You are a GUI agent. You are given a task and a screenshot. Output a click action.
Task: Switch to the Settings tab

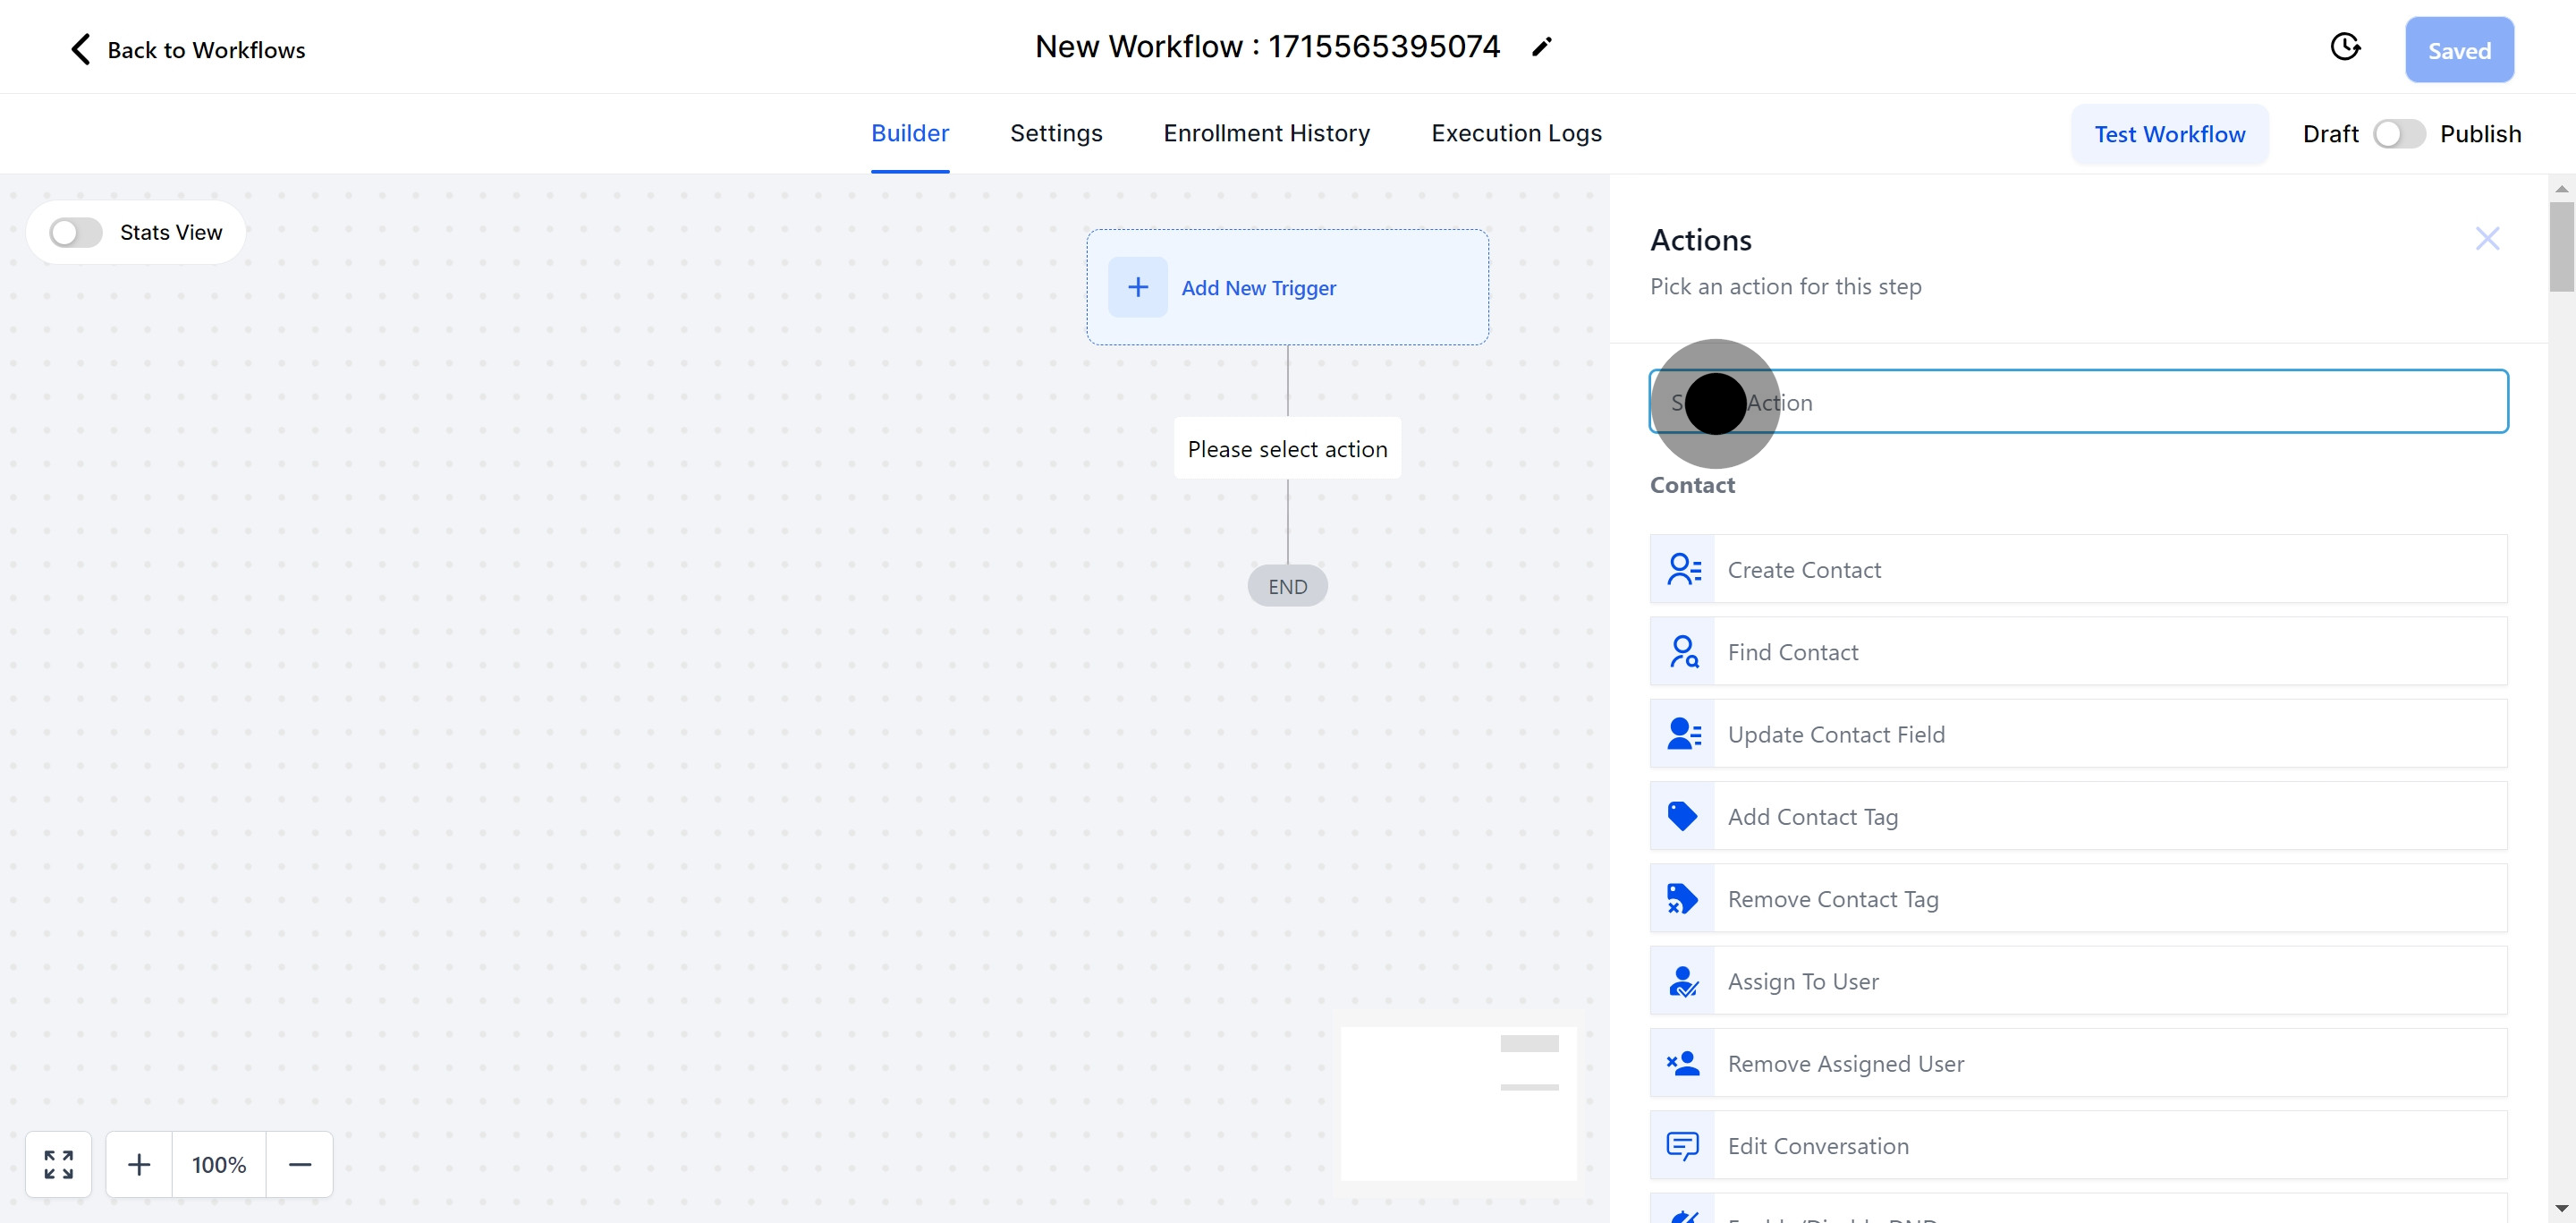pos(1056,133)
